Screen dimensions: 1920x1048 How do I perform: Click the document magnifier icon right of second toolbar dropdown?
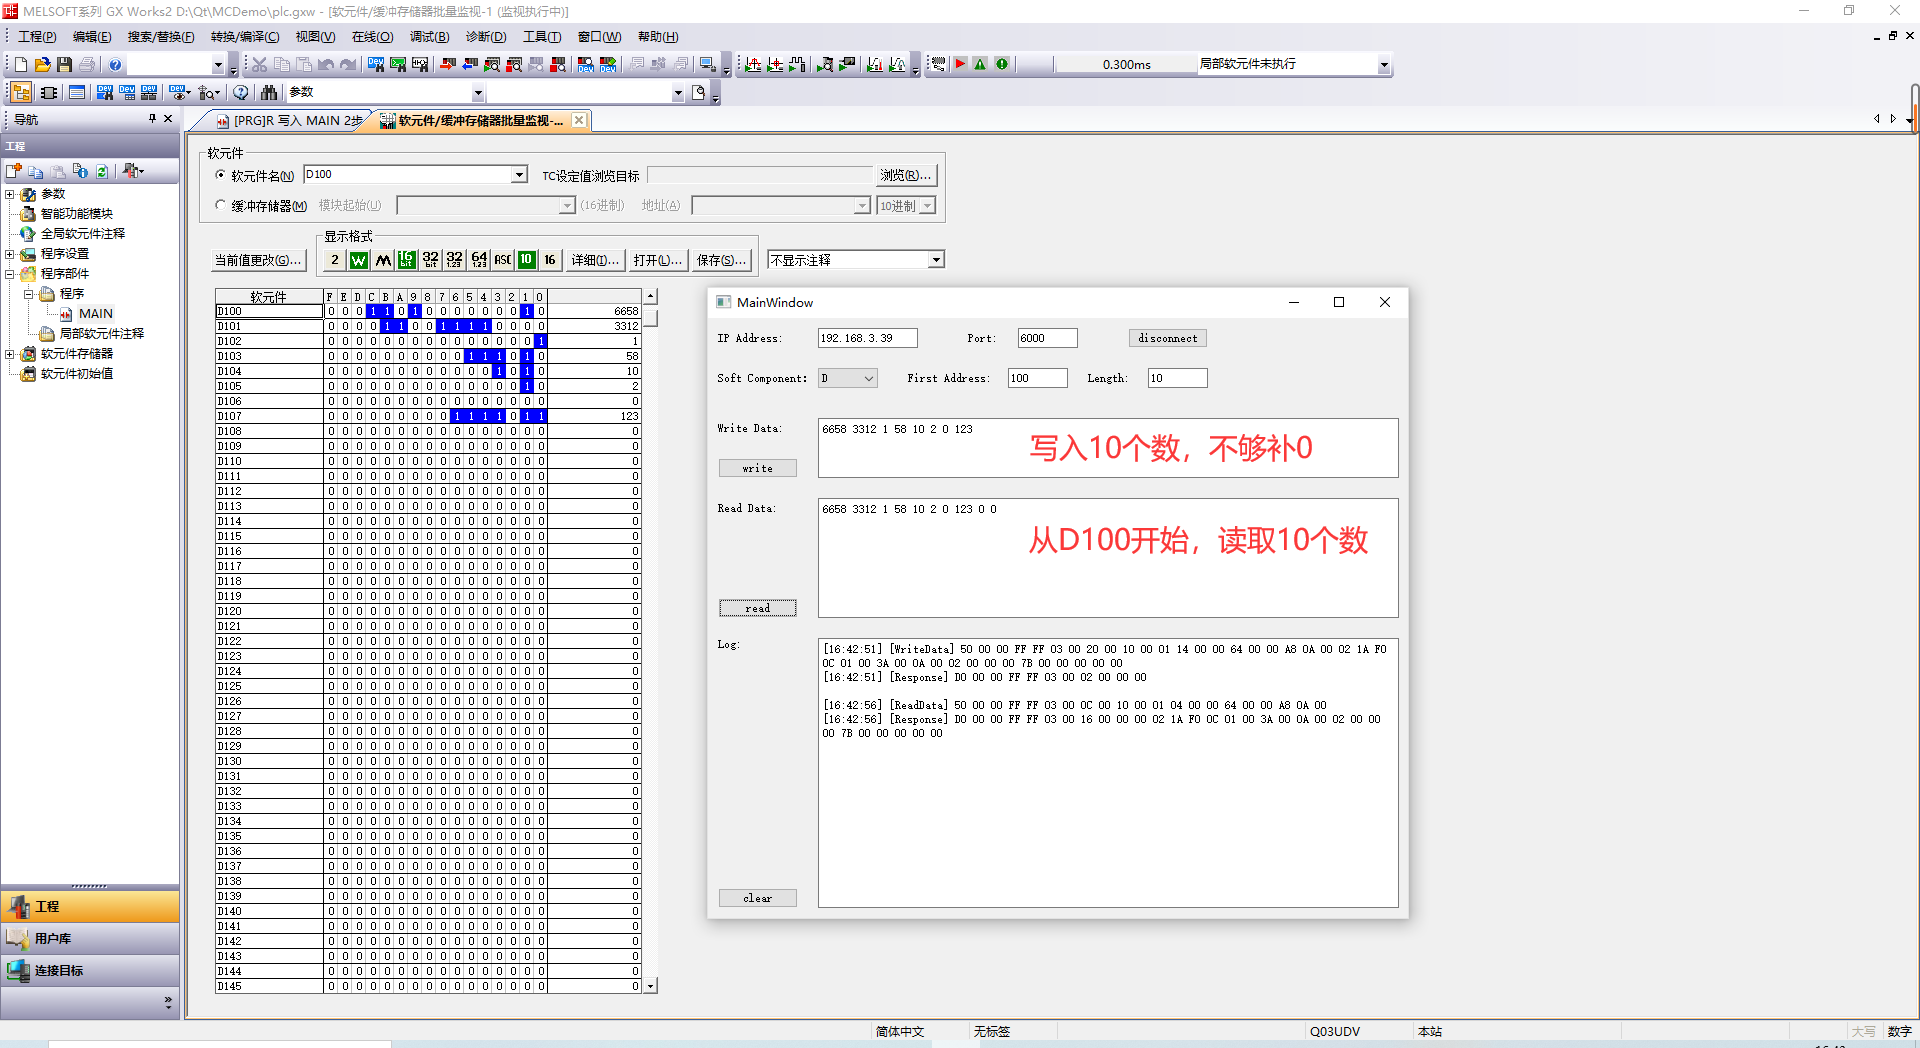pyautogui.click(x=699, y=92)
